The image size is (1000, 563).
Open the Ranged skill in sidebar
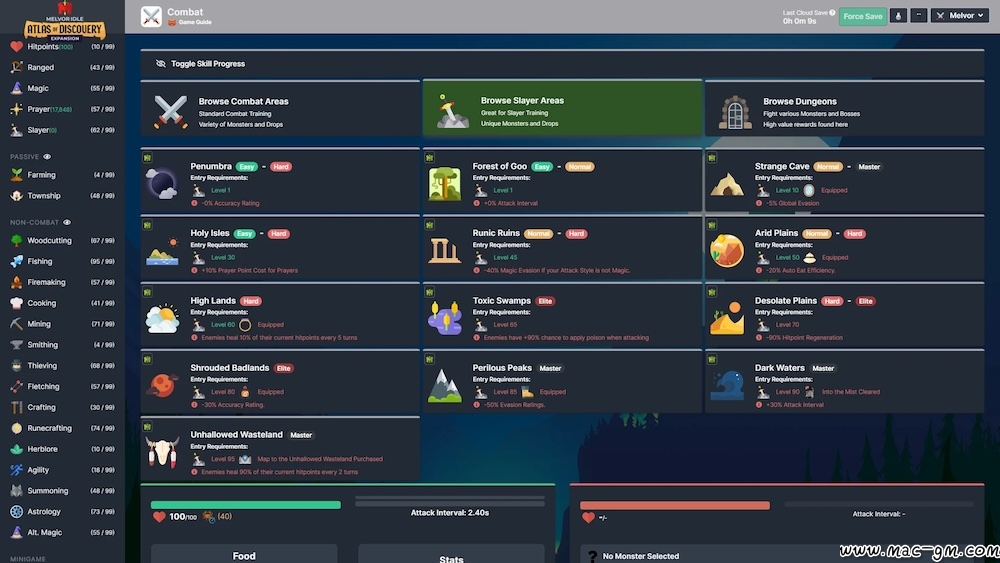[x=62, y=67]
